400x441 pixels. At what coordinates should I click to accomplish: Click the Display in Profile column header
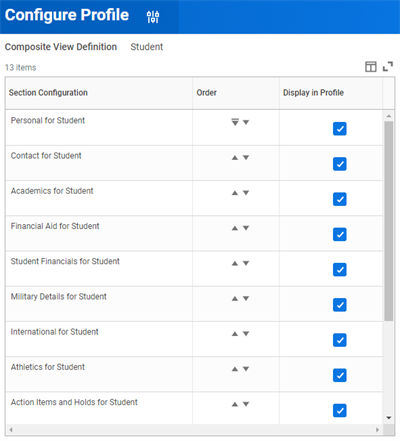pyautogui.click(x=331, y=93)
